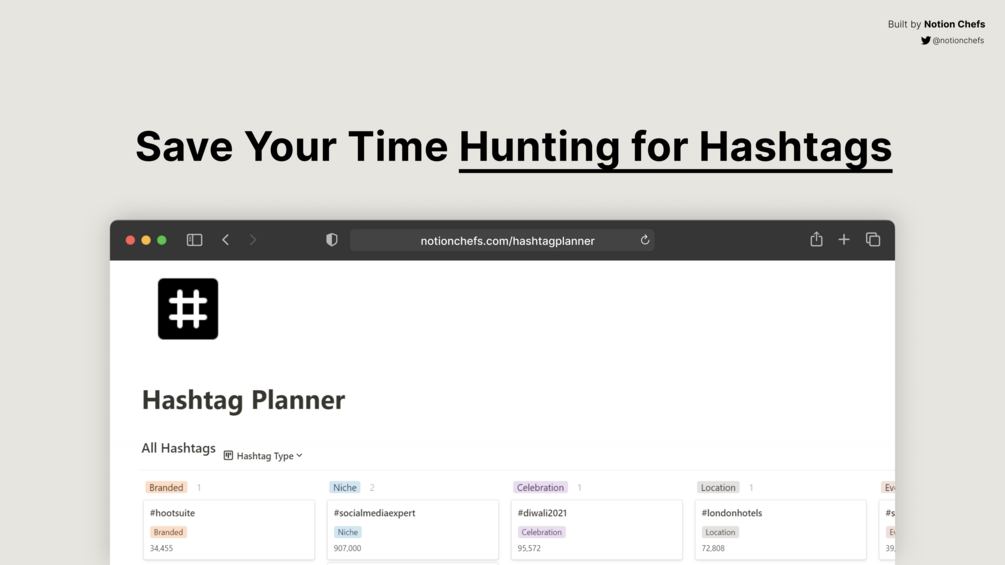
Task: Toggle the browser sidebar icon
Action: pos(194,240)
